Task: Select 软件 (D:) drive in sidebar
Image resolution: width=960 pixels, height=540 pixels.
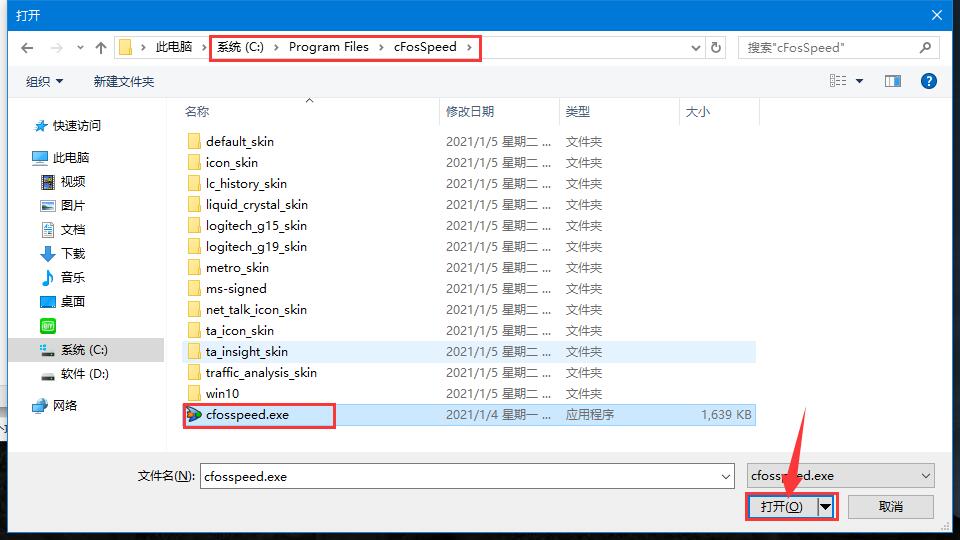Action: pyautogui.click(x=84, y=373)
